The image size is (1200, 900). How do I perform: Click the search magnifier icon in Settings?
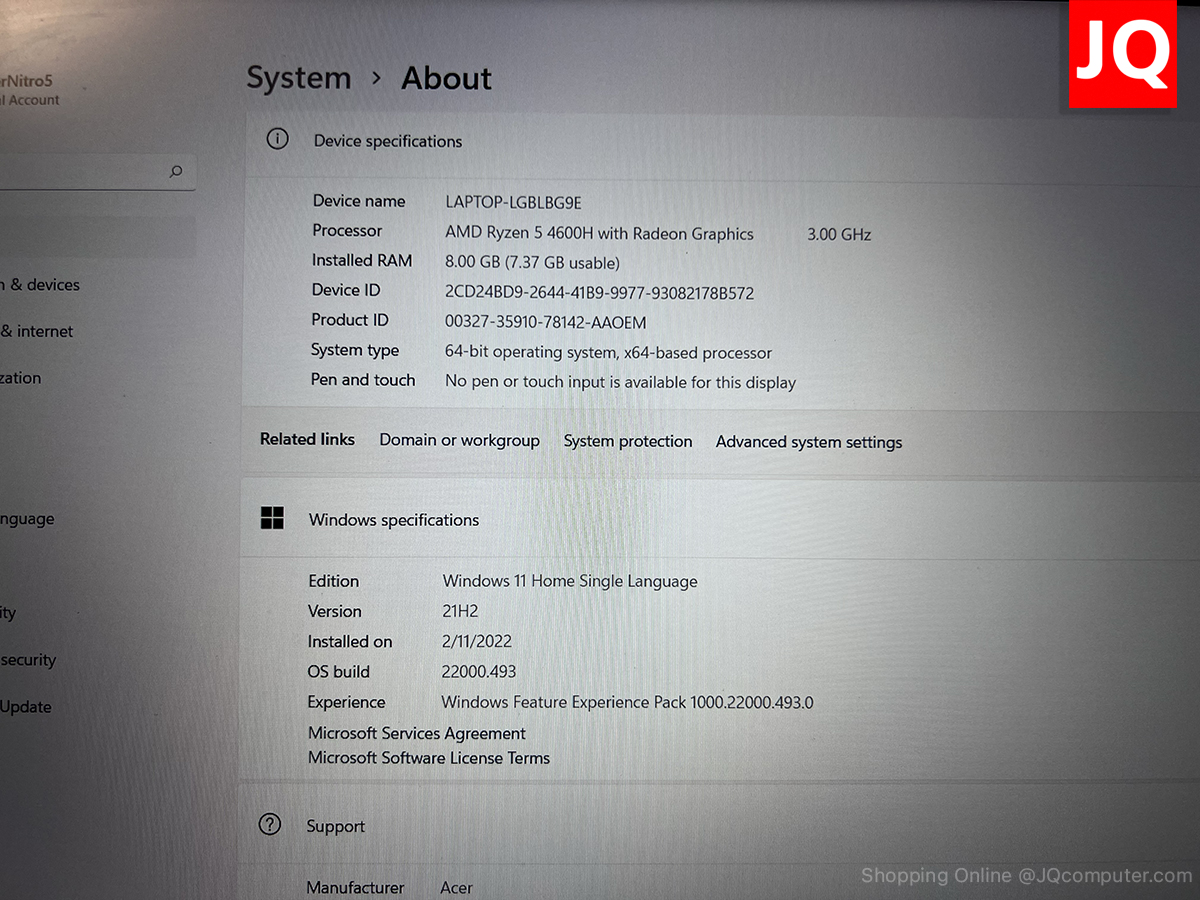(176, 171)
